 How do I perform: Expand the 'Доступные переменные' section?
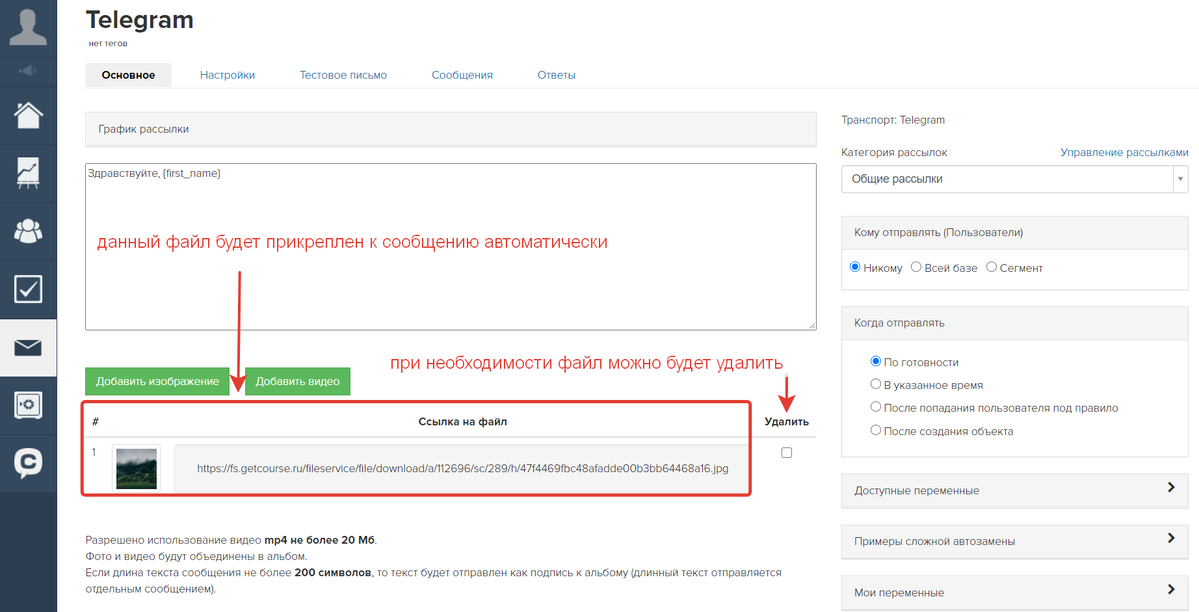(x=1015, y=490)
